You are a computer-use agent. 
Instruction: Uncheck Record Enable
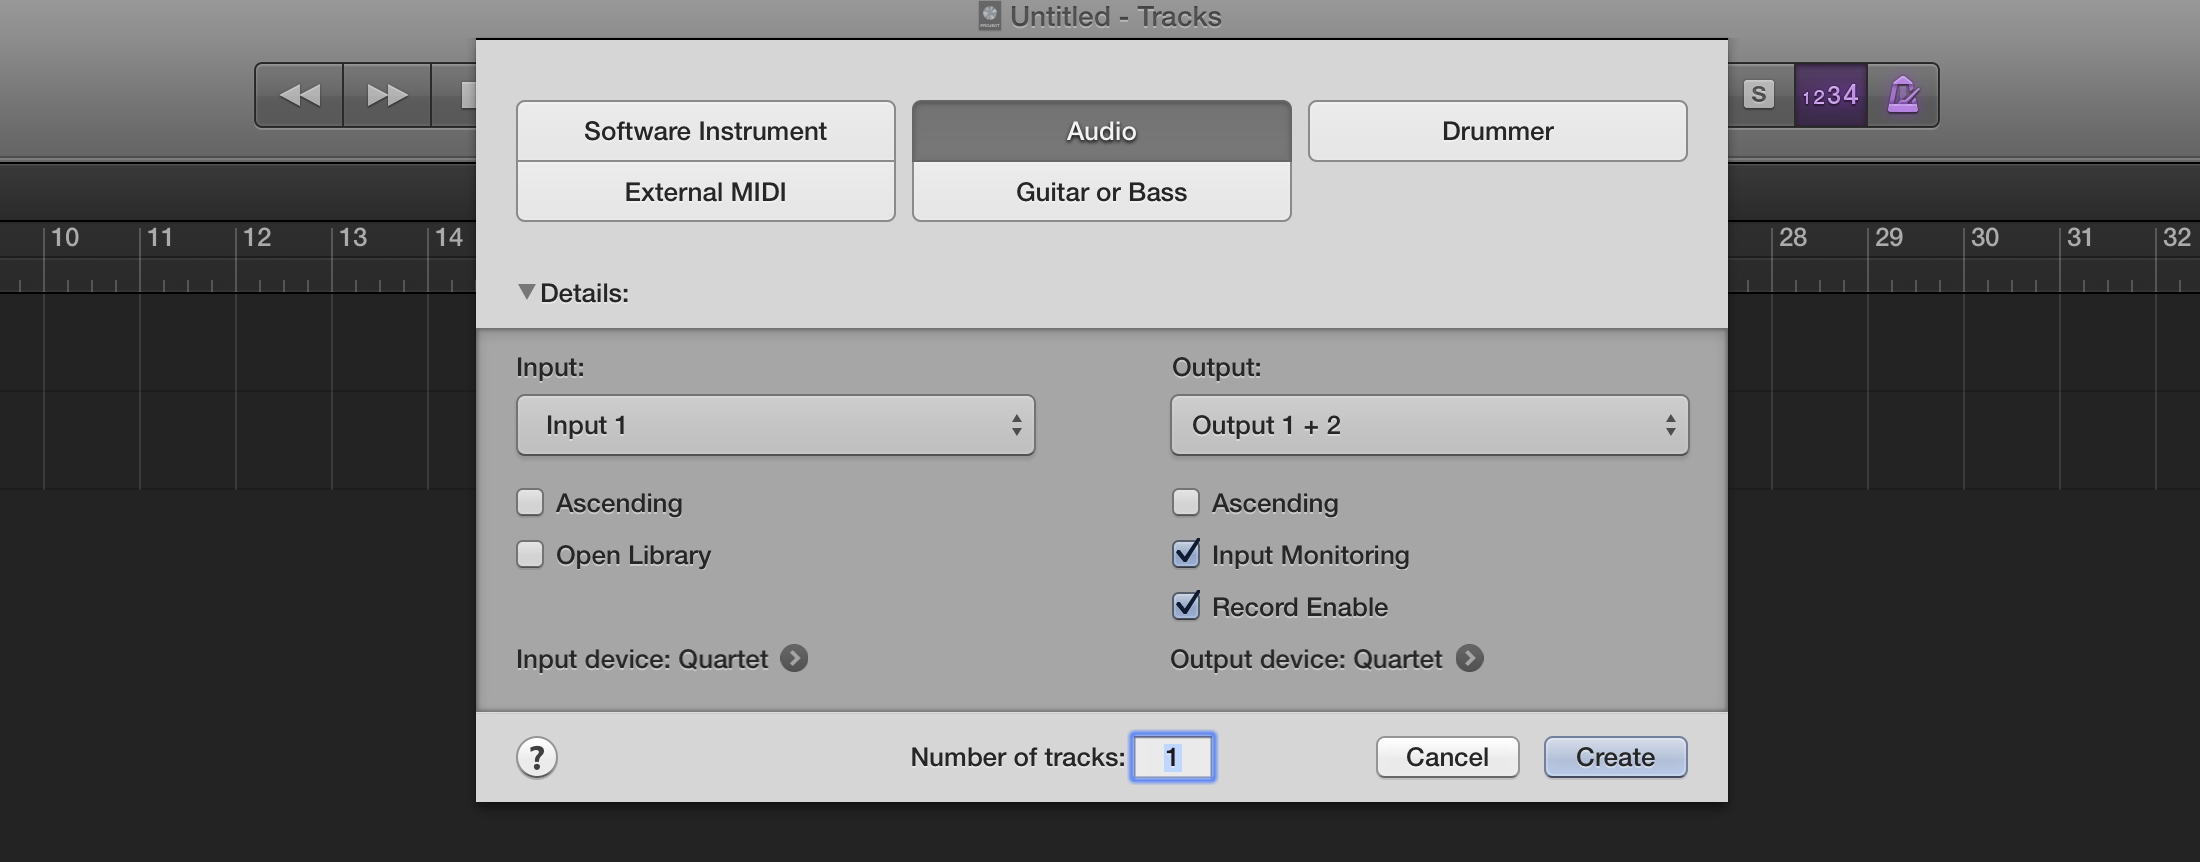1186,606
